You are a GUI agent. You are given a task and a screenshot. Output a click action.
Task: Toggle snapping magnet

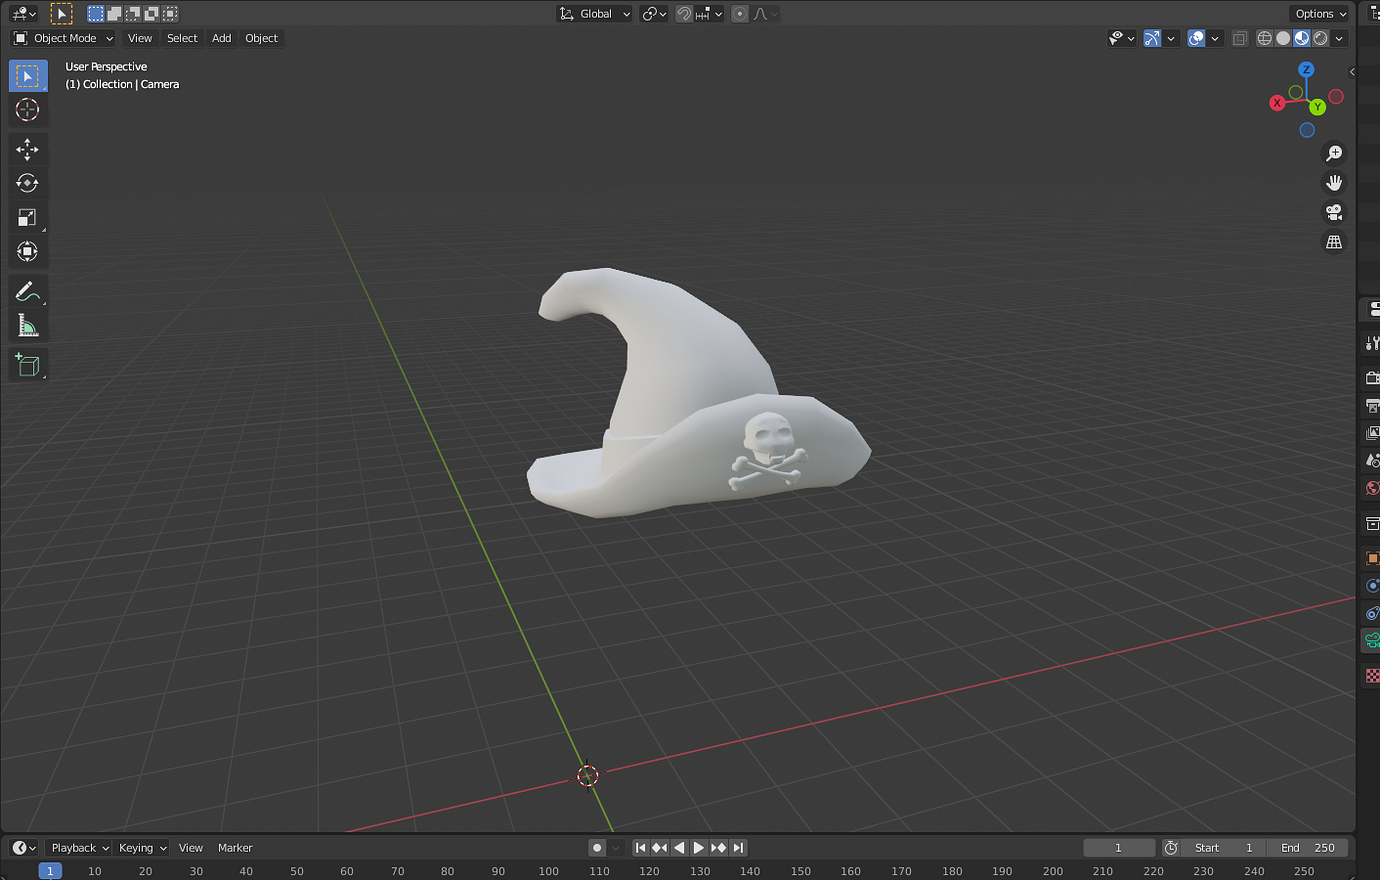pos(684,13)
